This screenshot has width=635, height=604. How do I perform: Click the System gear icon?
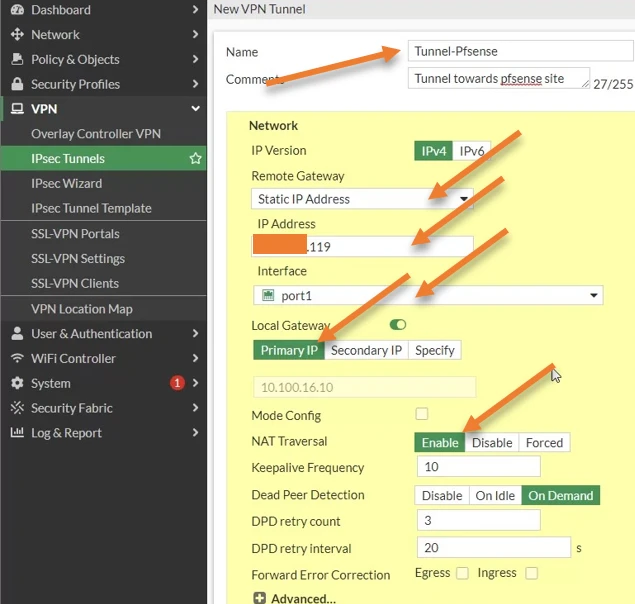pyautogui.click(x=16, y=383)
